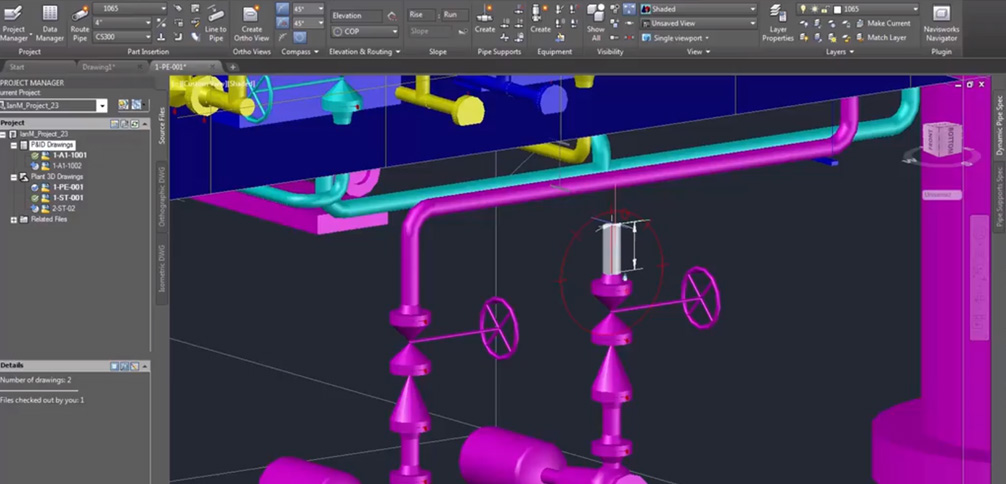The height and width of the screenshot is (484, 1006).
Task: Click the Rise input field
Action: point(420,15)
